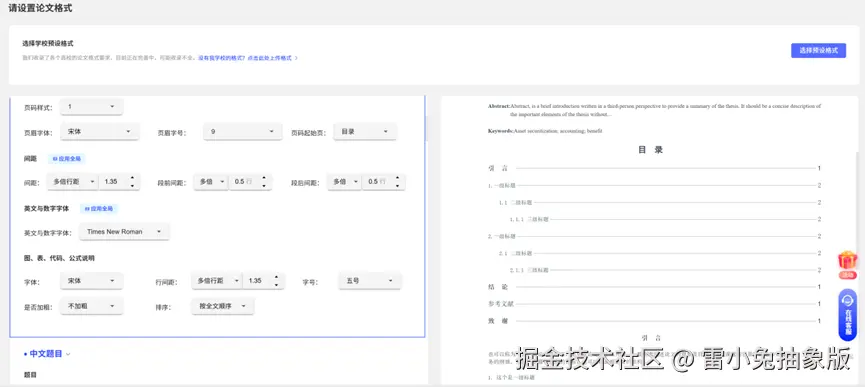The image size is (865, 387).
Task: Open the 段前间距 unit dropdown 多倍
Action: pos(211,182)
